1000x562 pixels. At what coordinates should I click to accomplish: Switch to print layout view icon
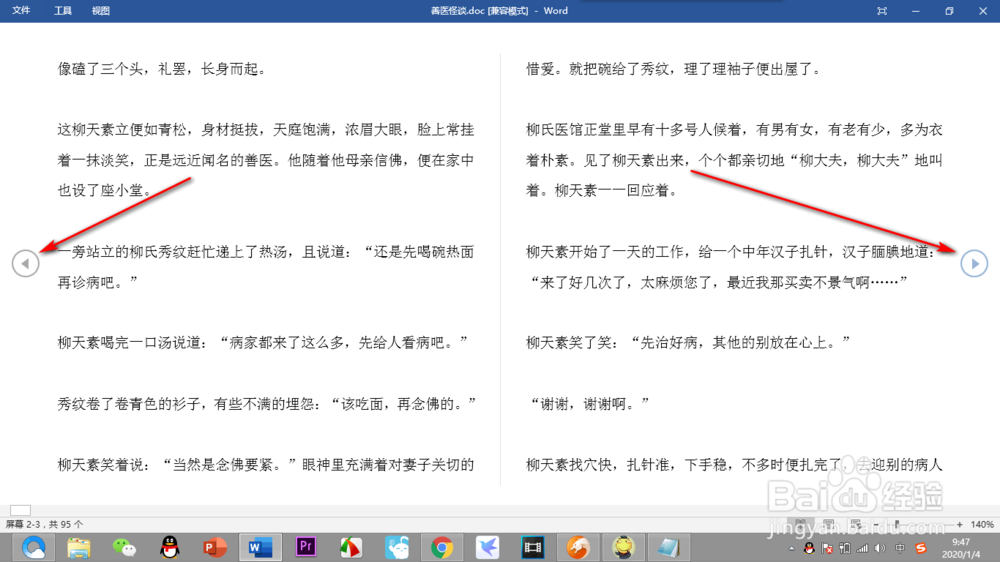click(828, 524)
